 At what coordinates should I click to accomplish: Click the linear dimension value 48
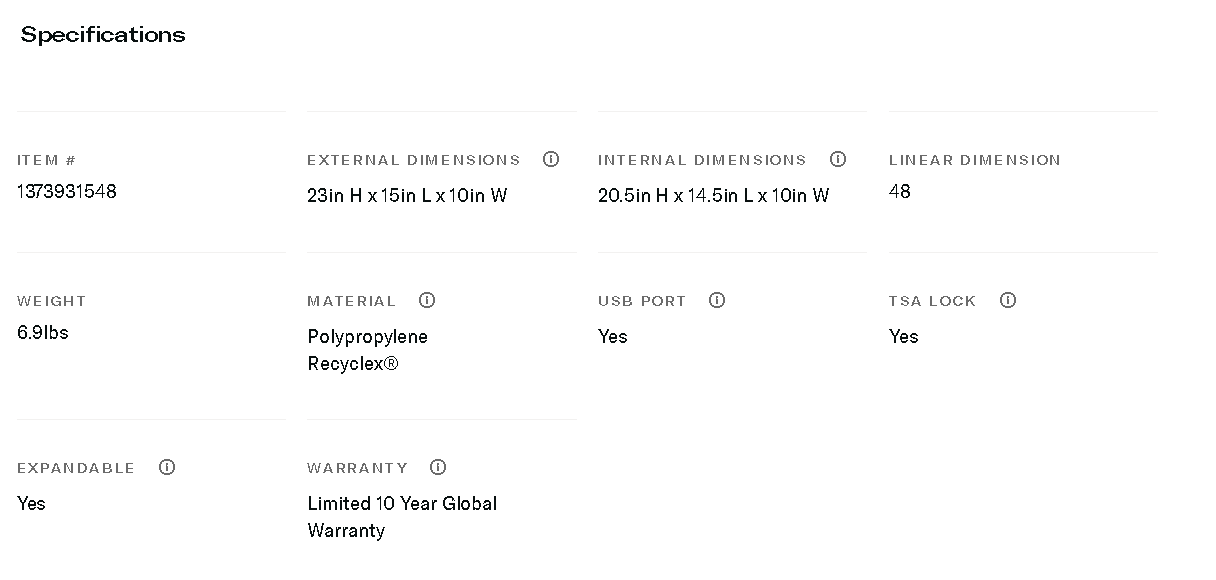900,191
